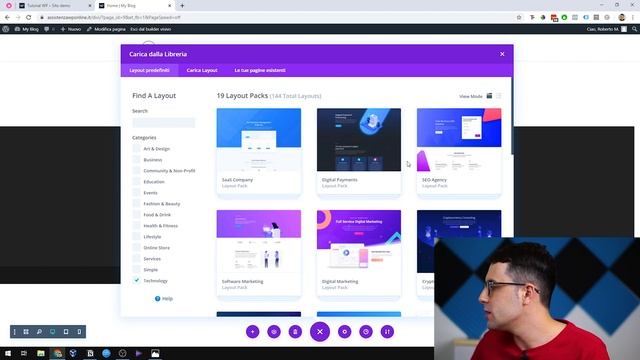Image resolution: width=640 pixels, height=360 pixels.
Task: Click the purple plus load-layout button
Action: click(x=253, y=332)
